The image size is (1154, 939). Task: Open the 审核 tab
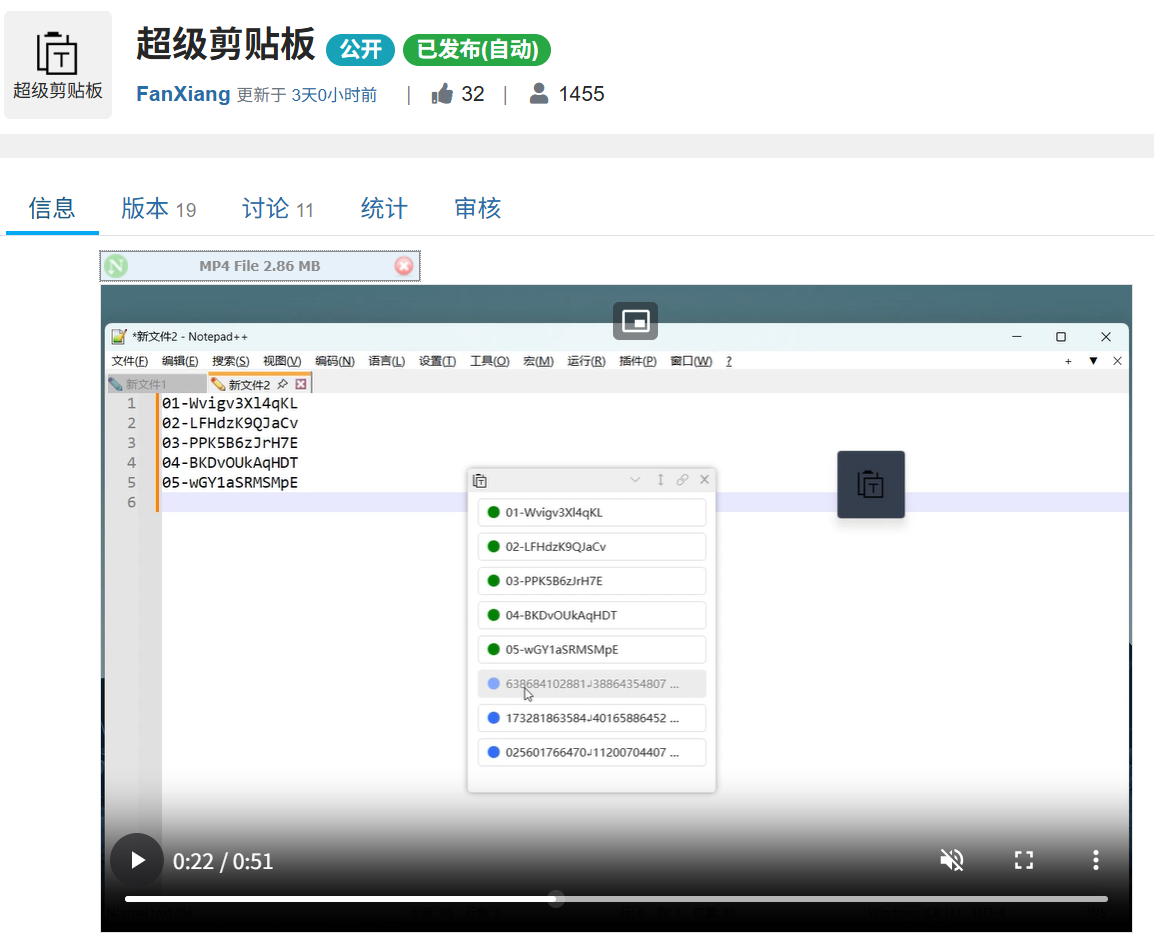tap(478, 208)
